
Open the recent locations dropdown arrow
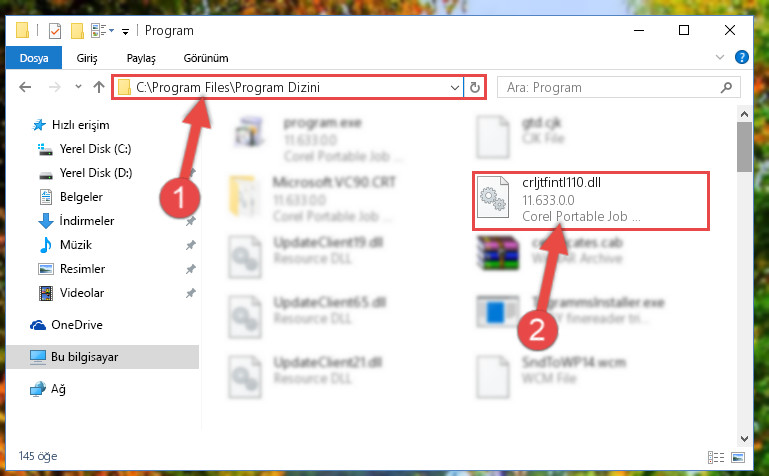pyautogui.click(x=78, y=87)
